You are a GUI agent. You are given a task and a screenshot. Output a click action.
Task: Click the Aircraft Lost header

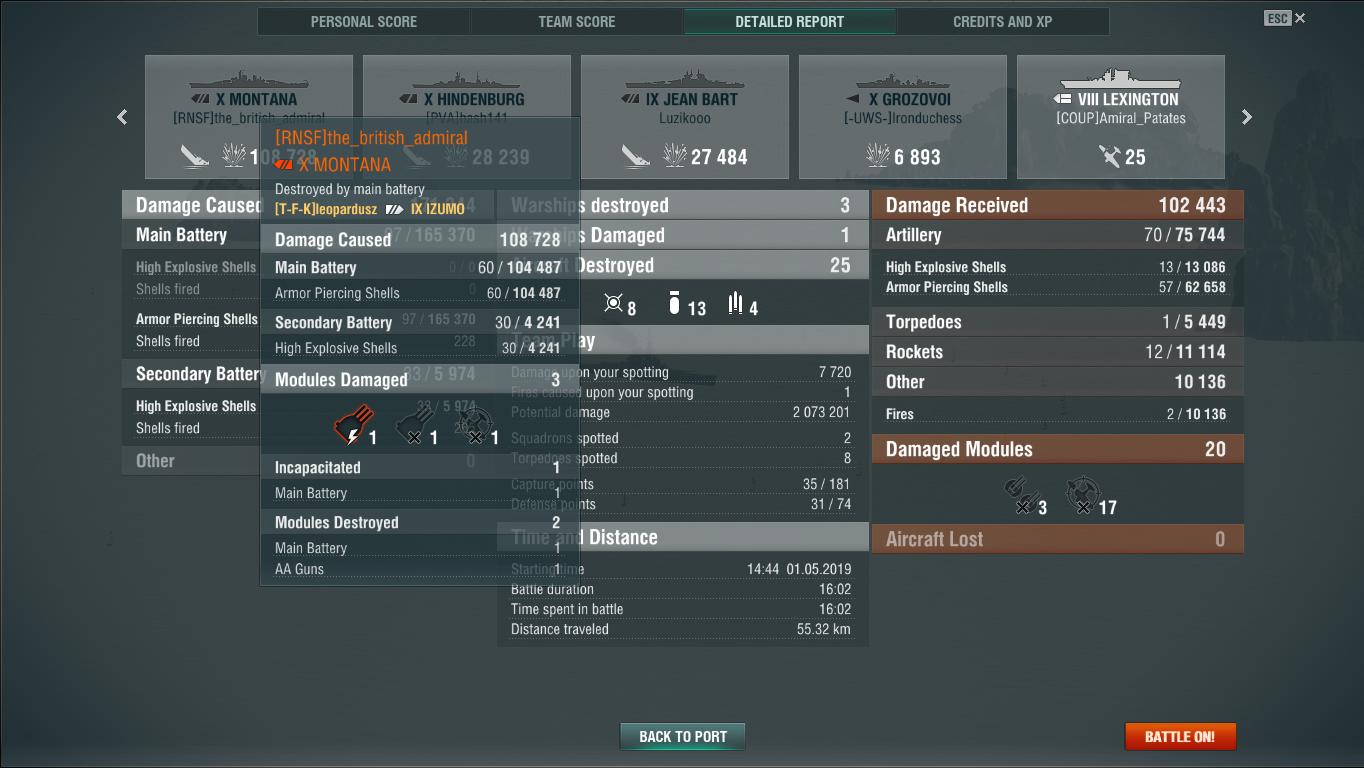(x=1058, y=539)
